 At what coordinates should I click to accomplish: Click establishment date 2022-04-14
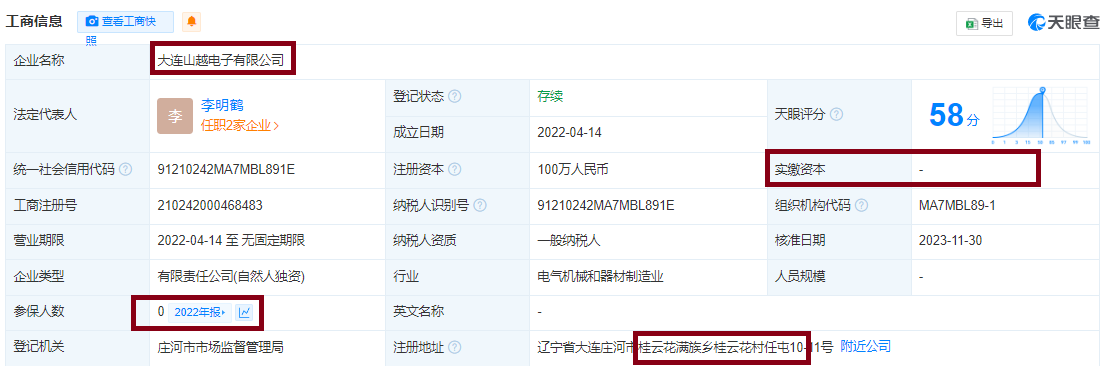click(569, 132)
